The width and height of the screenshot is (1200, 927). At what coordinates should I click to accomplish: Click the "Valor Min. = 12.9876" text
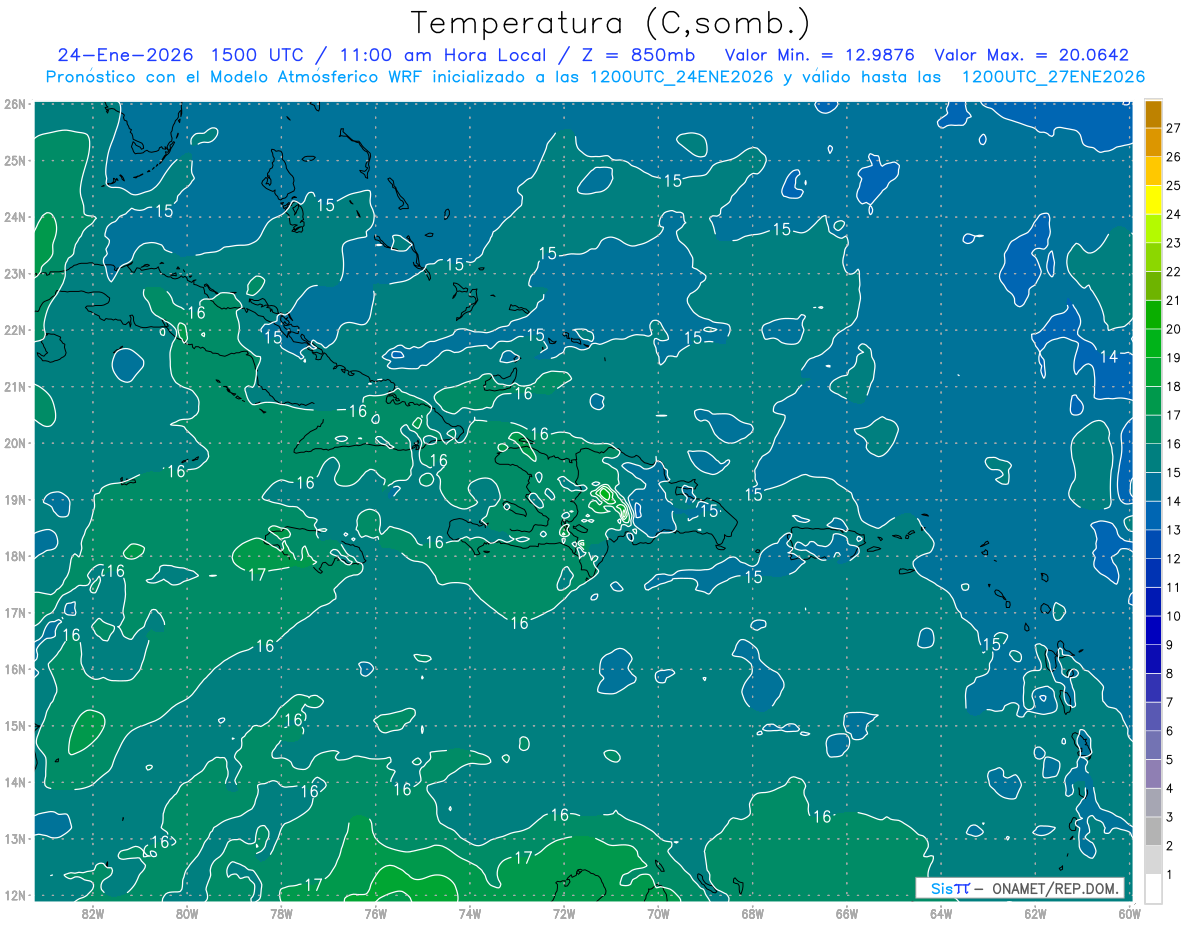pyautogui.click(x=820, y=55)
